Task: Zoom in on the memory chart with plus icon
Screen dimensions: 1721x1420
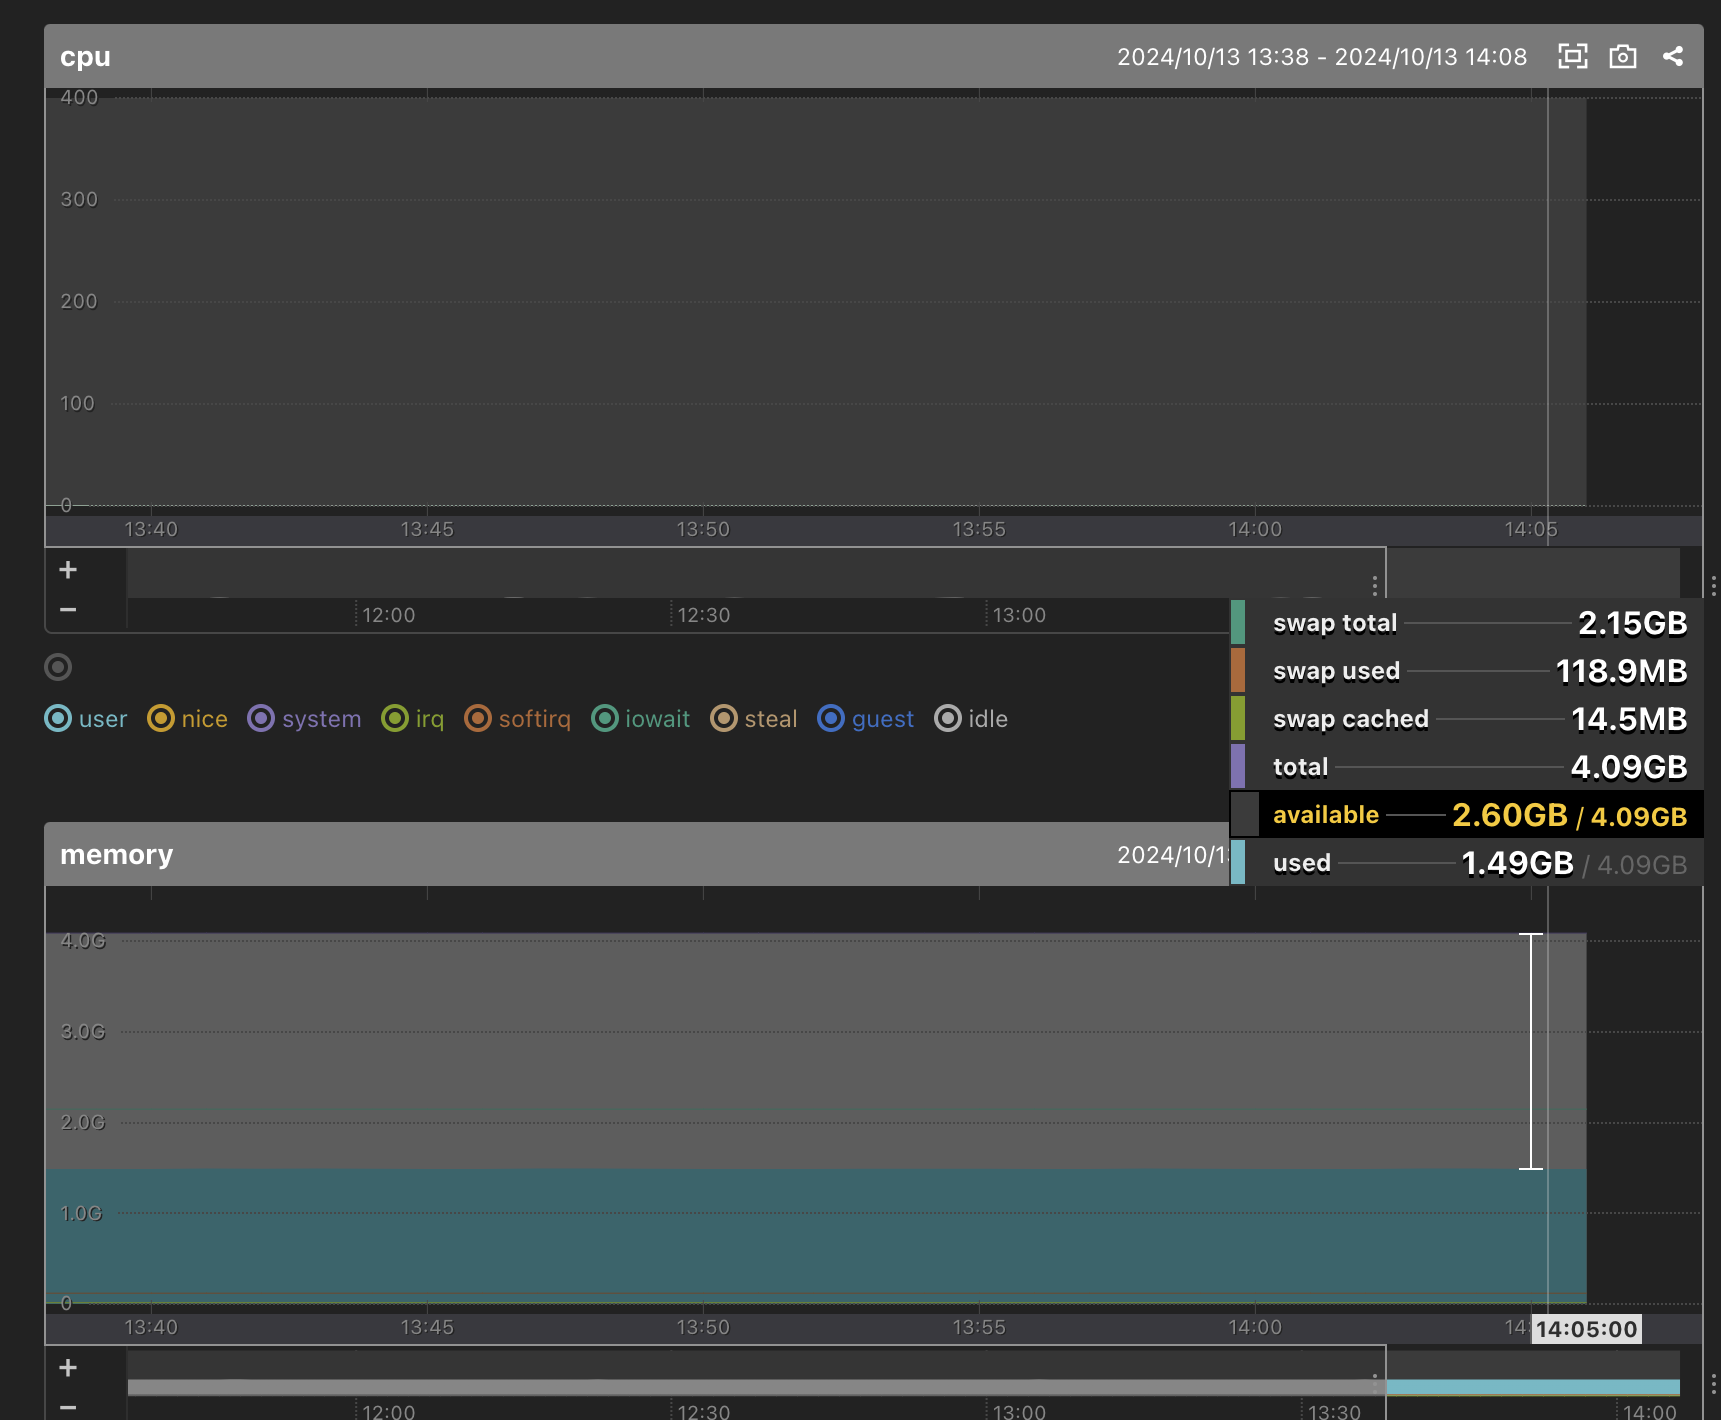Action: pos(67,1367)
